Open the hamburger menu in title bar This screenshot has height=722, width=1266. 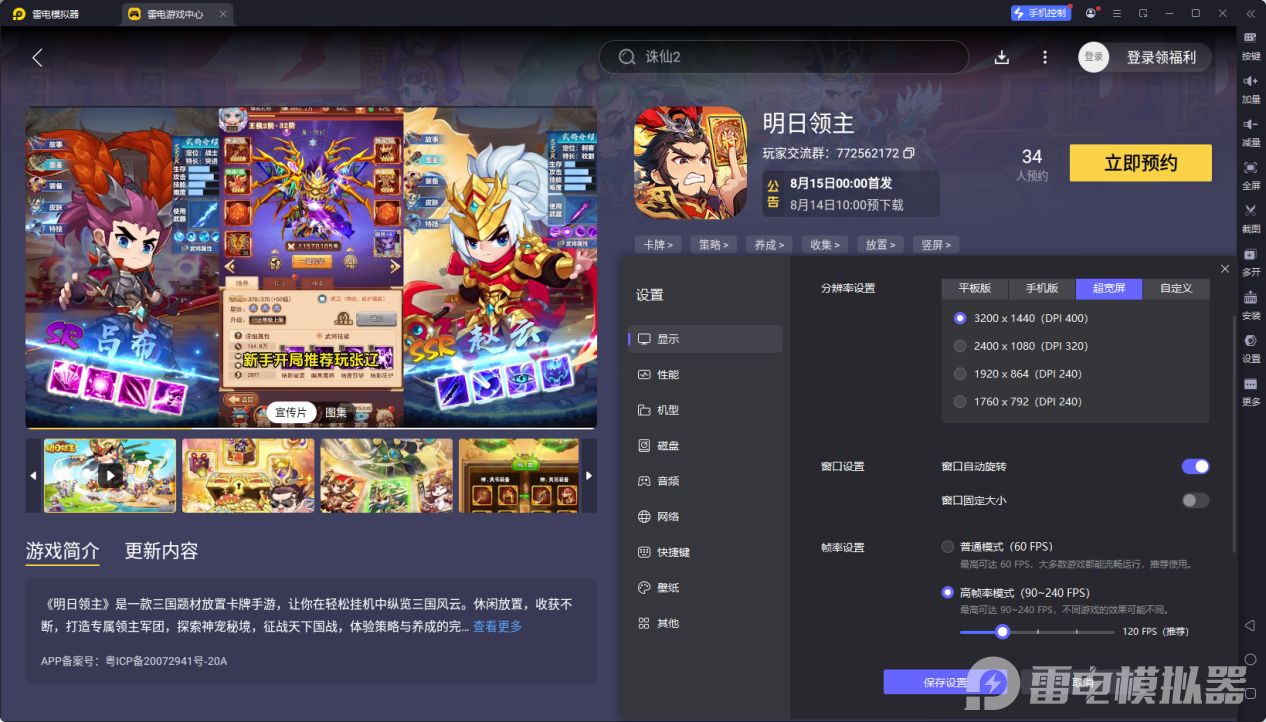click(x=1117, y=13)
